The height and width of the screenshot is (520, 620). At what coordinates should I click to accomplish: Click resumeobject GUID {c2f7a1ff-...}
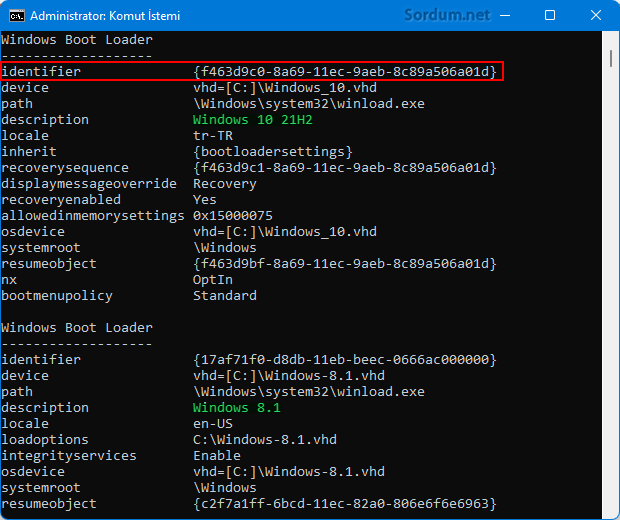344,503
